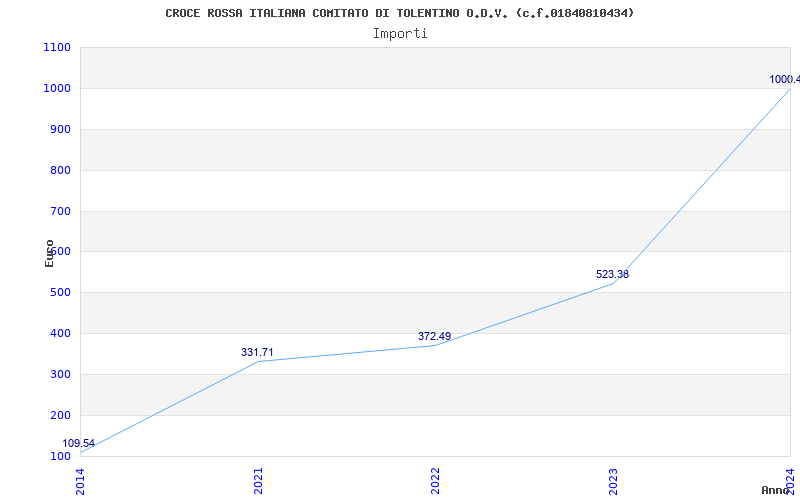Select the 200 y-axis value
Viewport: 800px width, 500px height.
60,415
